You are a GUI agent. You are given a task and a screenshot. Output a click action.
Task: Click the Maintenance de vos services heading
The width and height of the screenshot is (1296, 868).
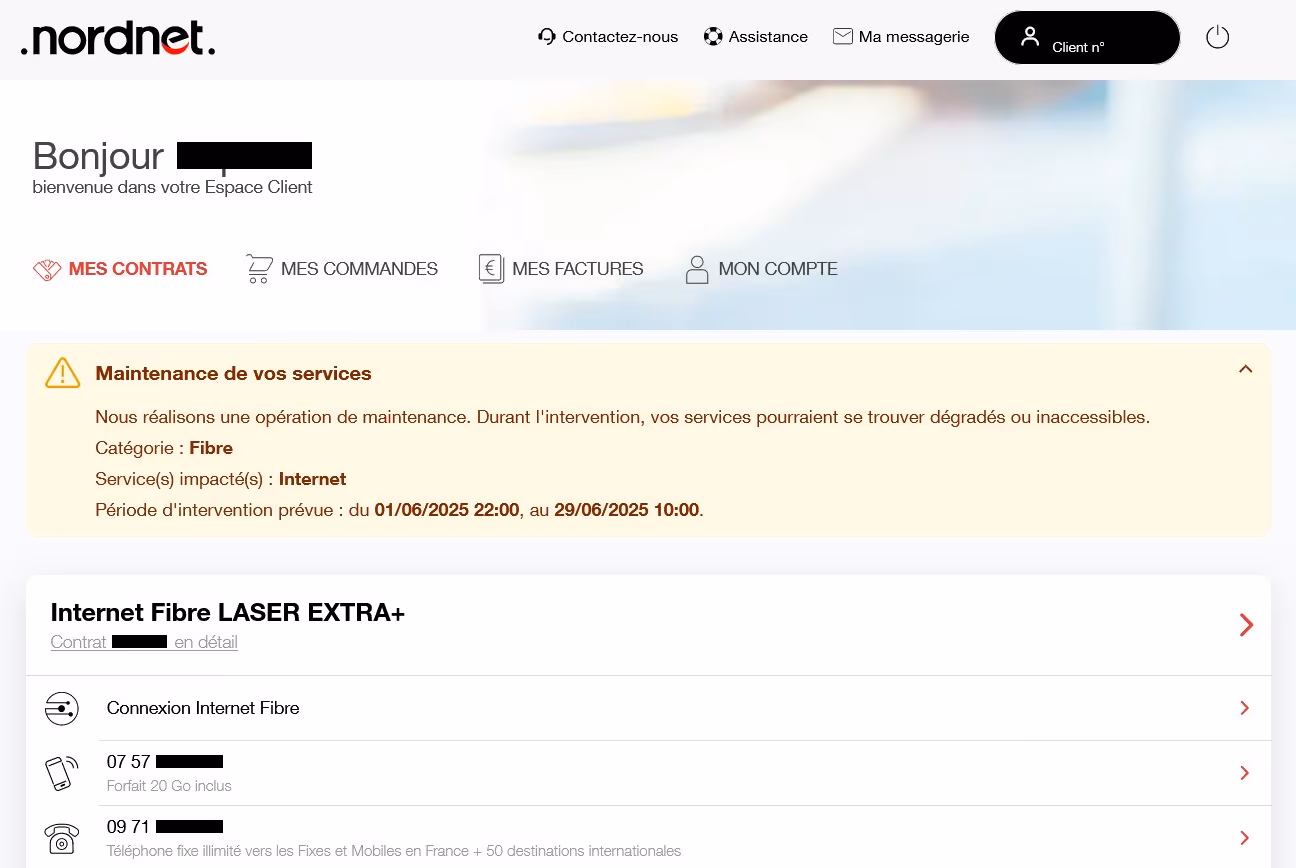233,373
